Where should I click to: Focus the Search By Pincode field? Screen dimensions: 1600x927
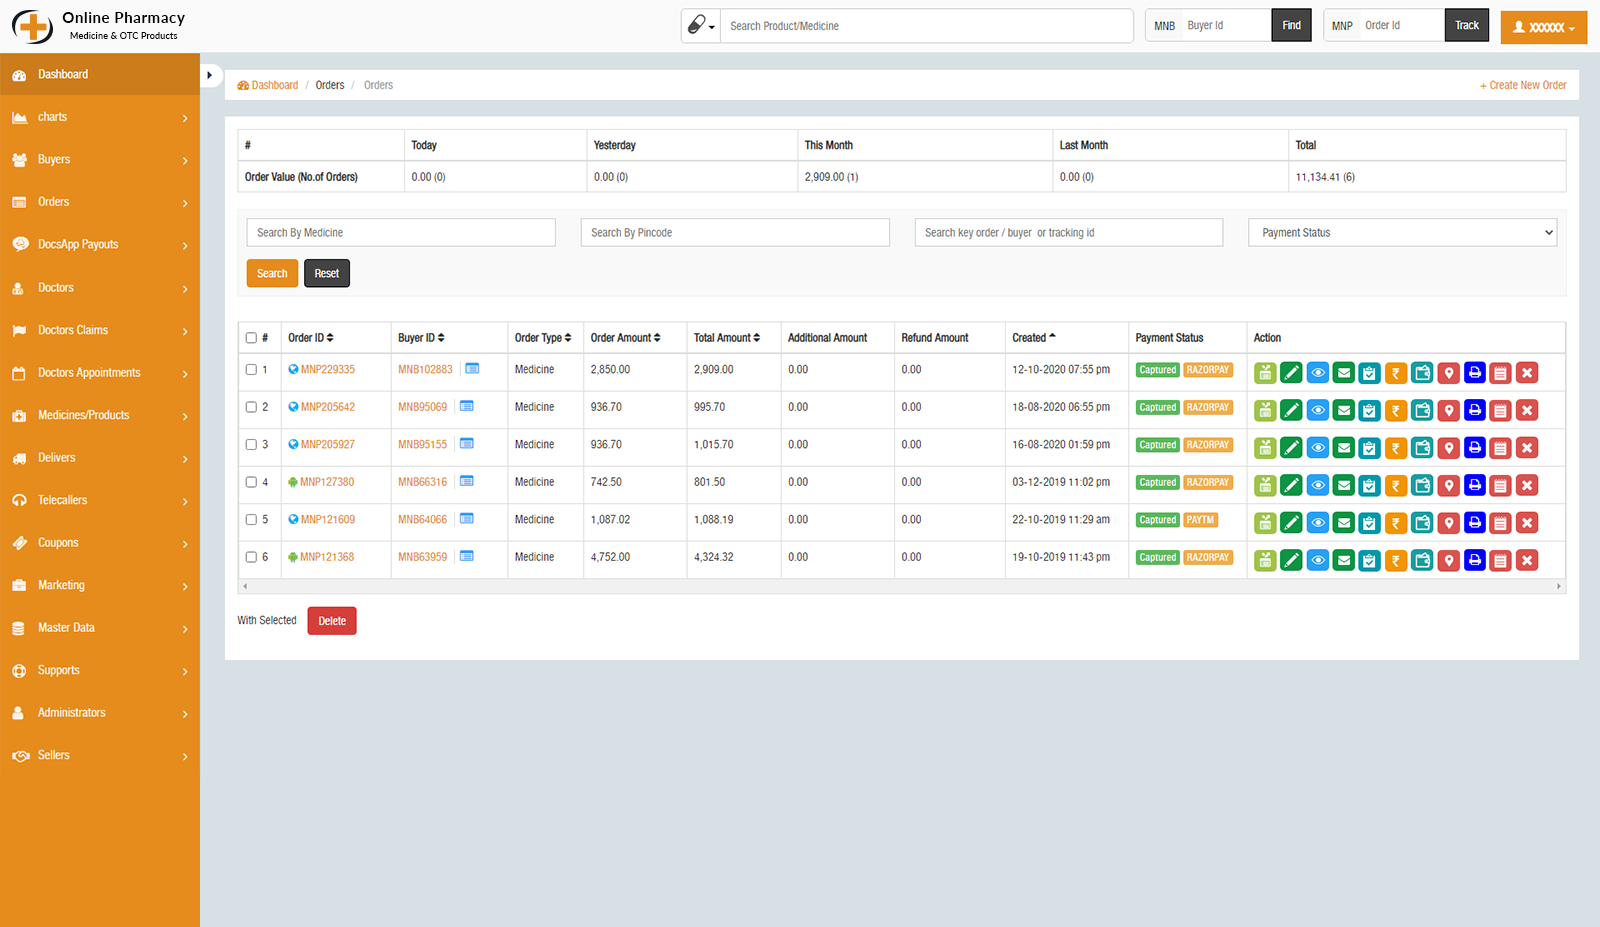[735, 232]
